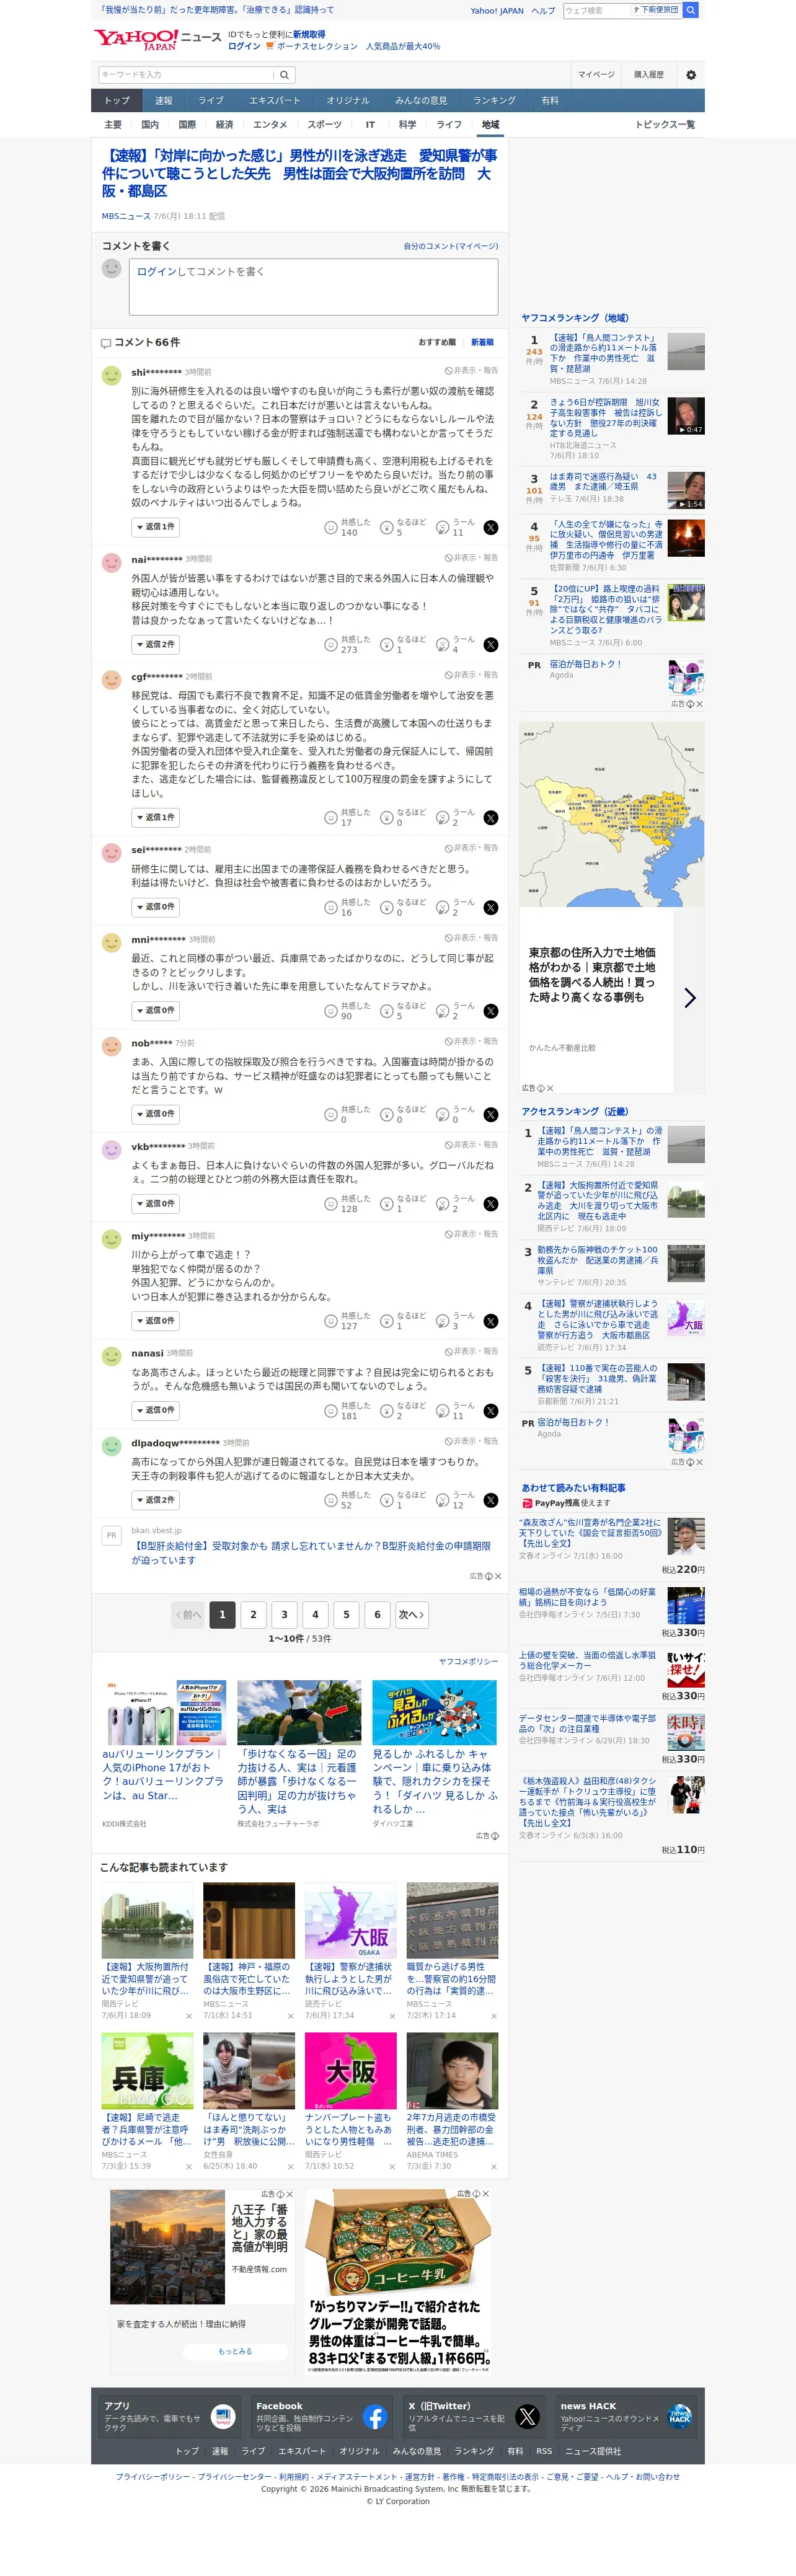Toggle なるほど on shi's comment
Viewport: 796px width, 2576px height.
pyautogui.click(x=404, y=528)
